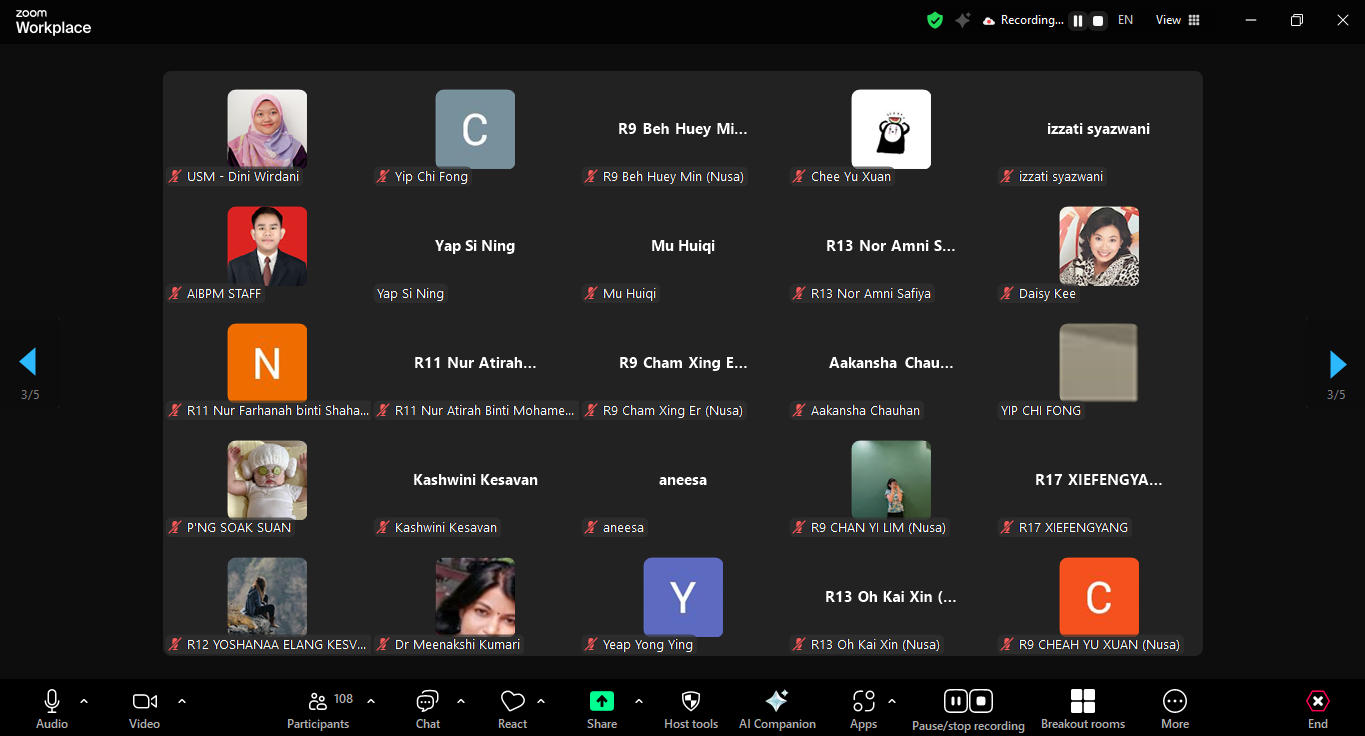
Task: Click the R9 Beh Huey Min tile
Action: pos(683,129)
